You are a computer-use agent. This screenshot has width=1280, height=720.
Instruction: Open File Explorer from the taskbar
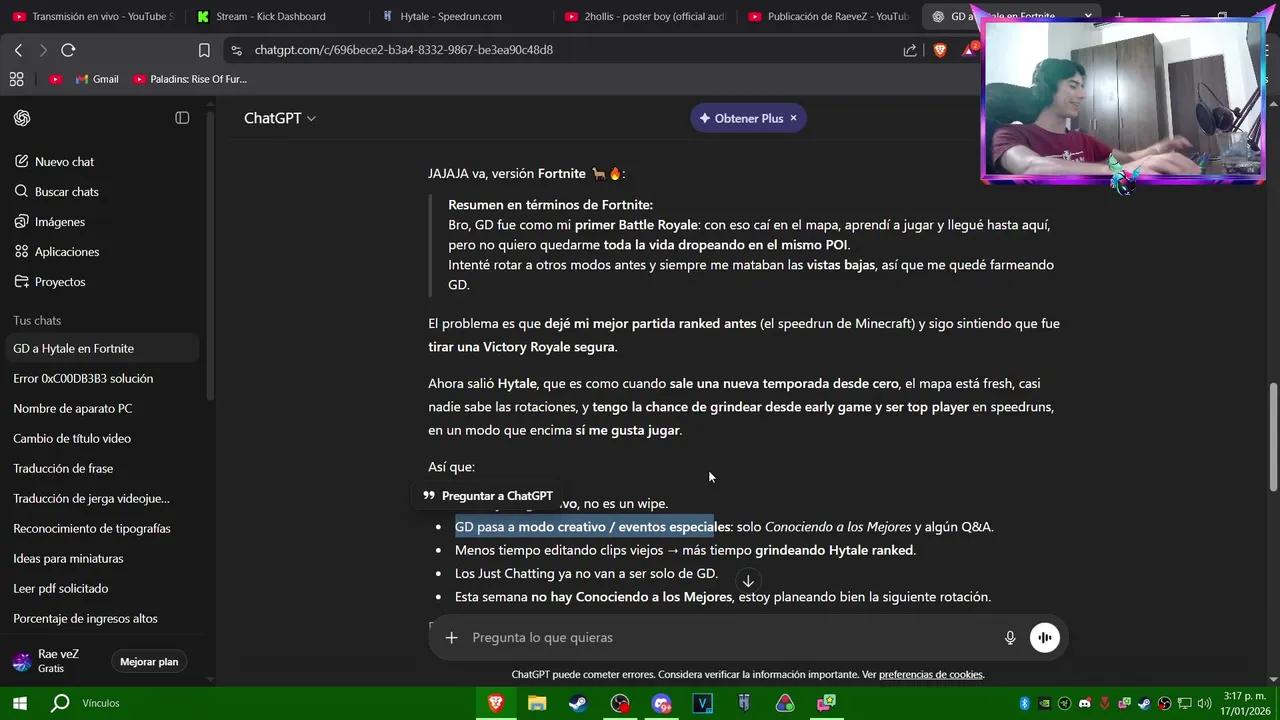coord(537,704)
